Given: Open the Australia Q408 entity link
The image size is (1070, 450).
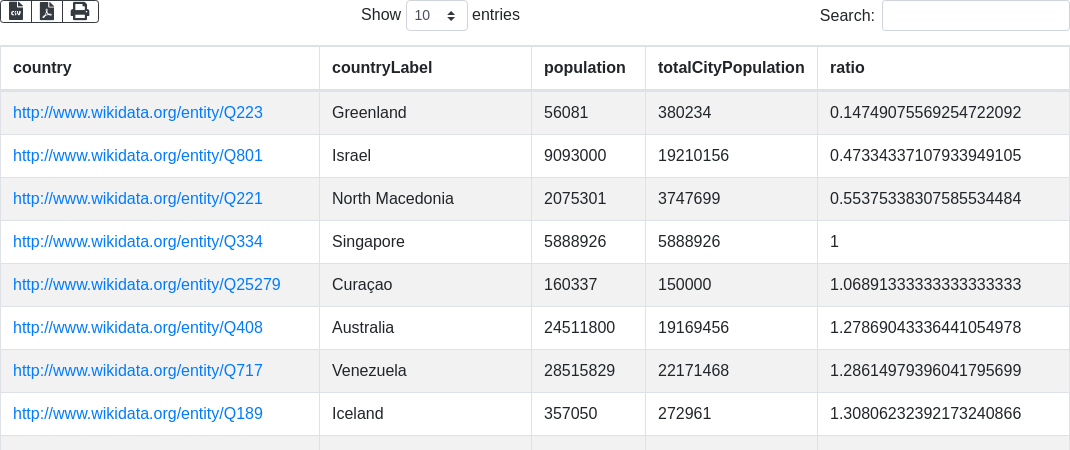Looking at the screenshot, I should (138, 328).
